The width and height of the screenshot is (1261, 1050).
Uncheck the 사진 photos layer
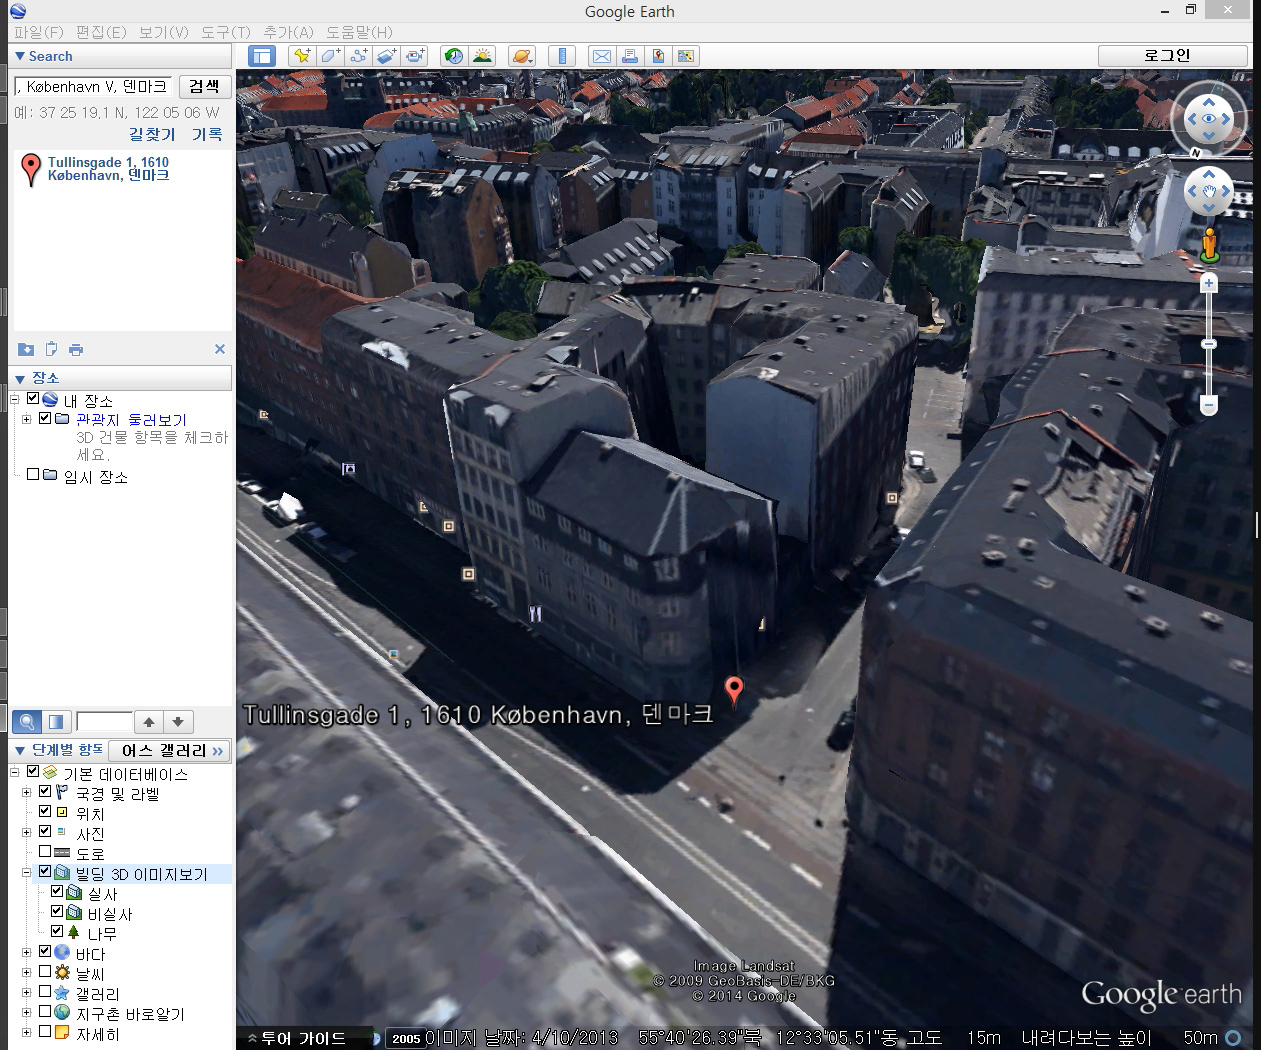(45, 832)
